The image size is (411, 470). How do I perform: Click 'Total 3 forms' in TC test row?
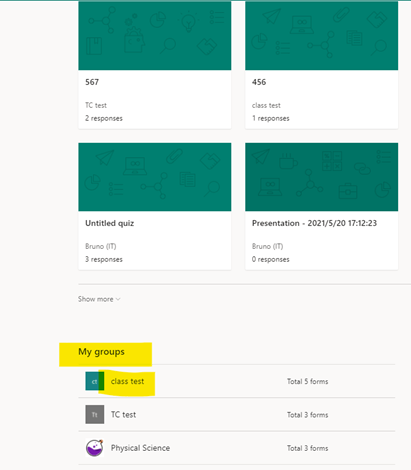point(308,415)
